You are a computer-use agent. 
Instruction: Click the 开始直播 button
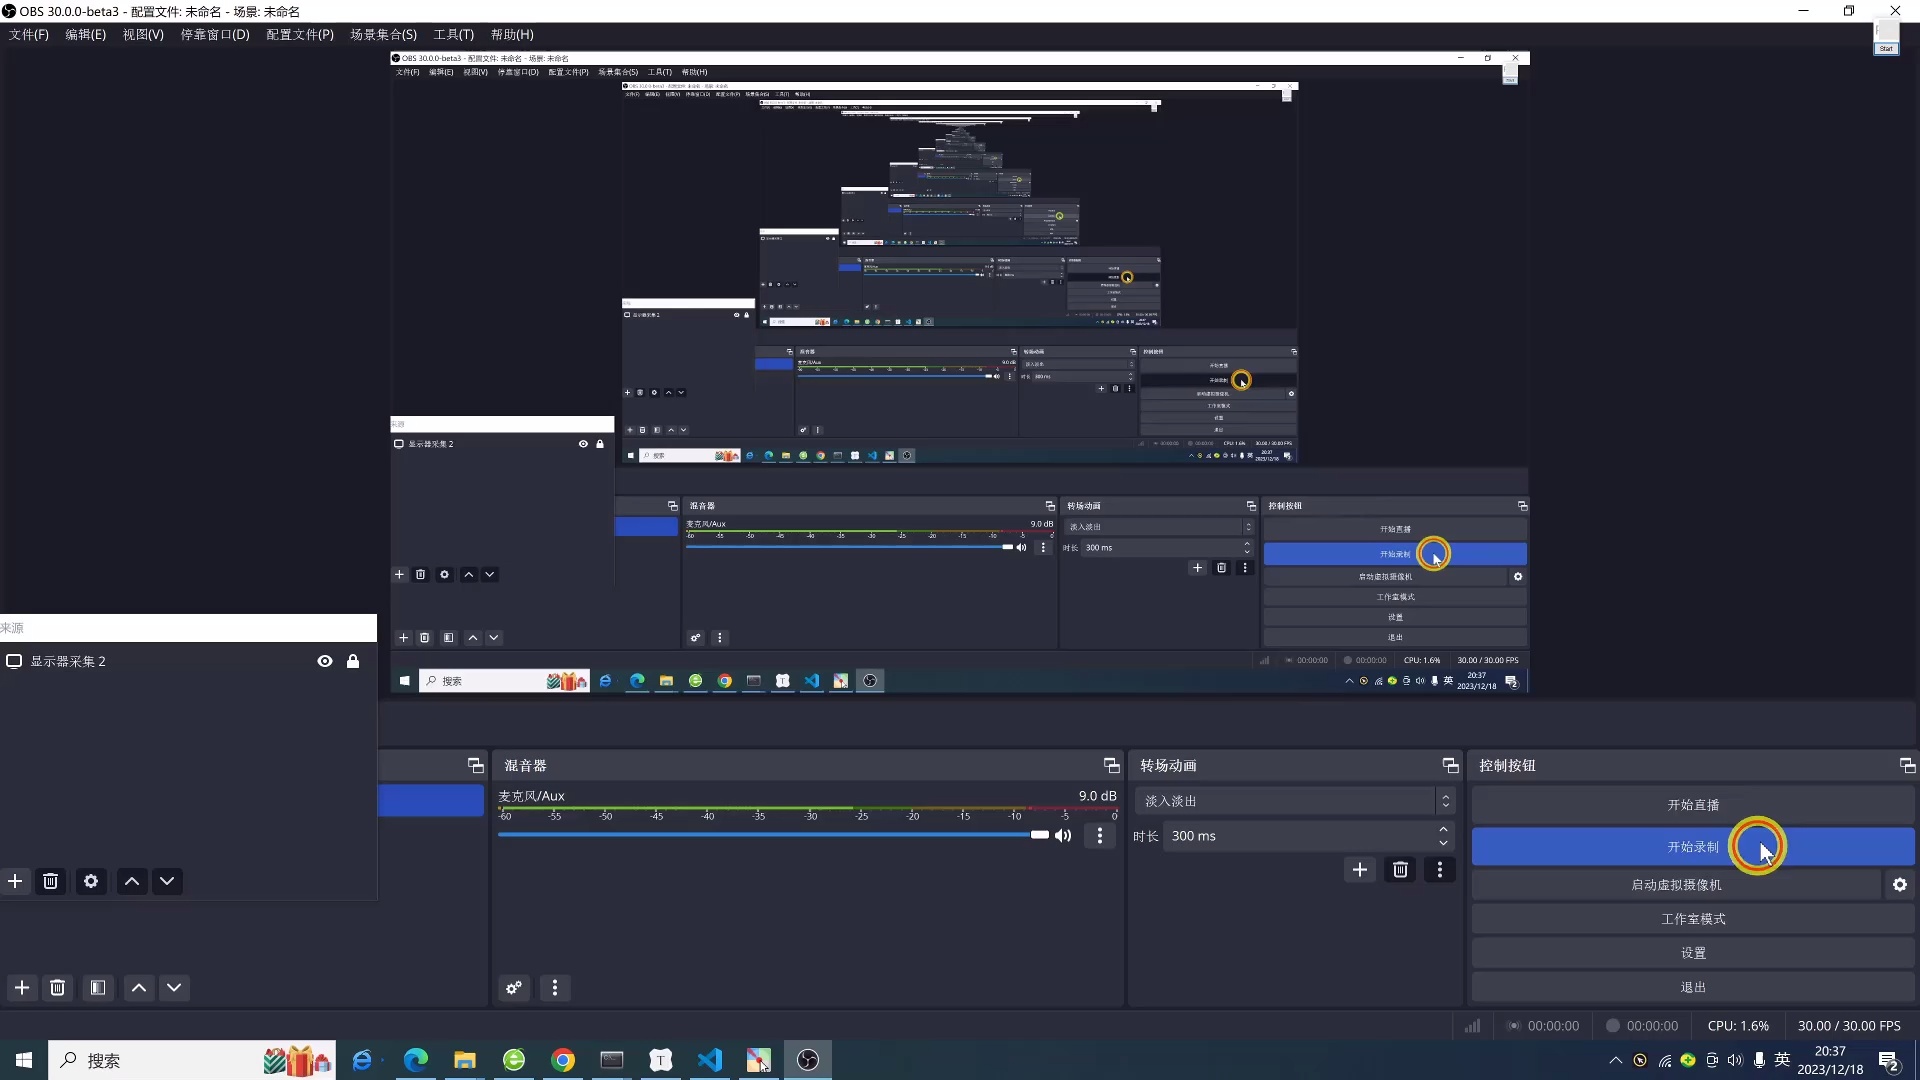[x=1692, y=805]
